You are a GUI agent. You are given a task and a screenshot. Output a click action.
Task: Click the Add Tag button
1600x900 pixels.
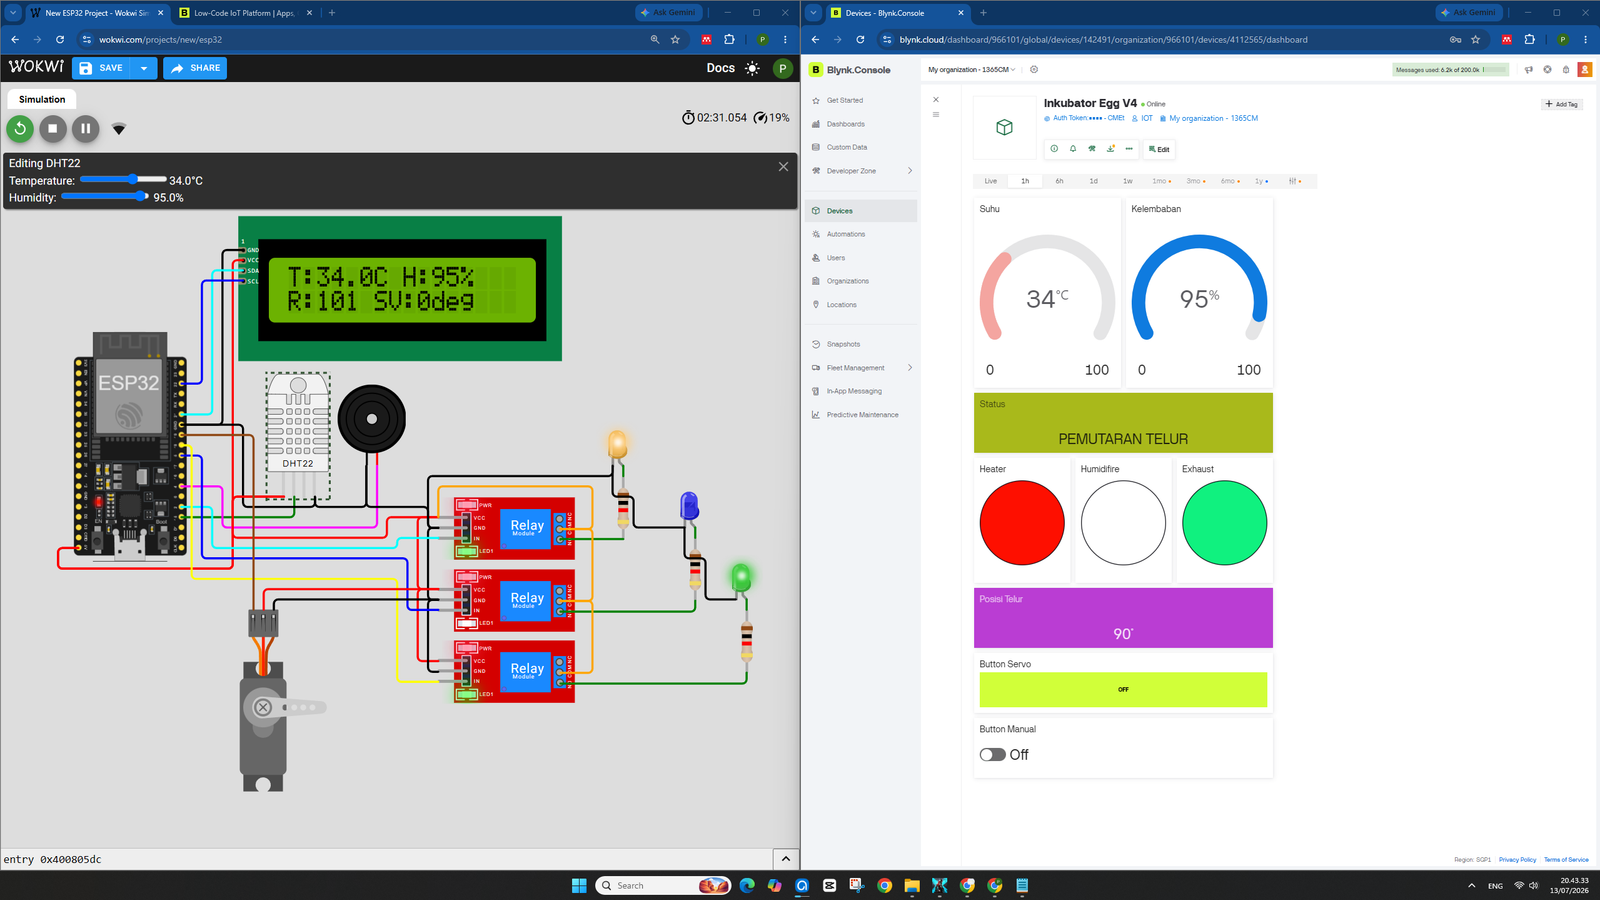point(1561,104)
